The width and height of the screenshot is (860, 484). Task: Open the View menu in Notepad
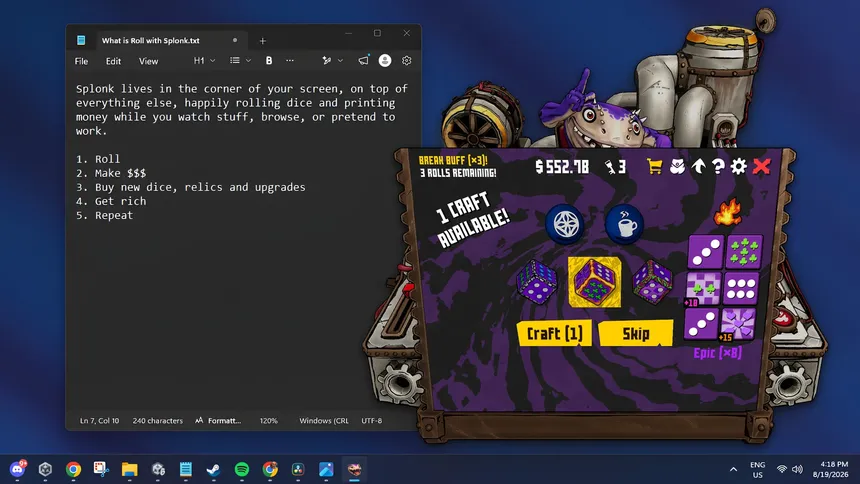point(148,61)
